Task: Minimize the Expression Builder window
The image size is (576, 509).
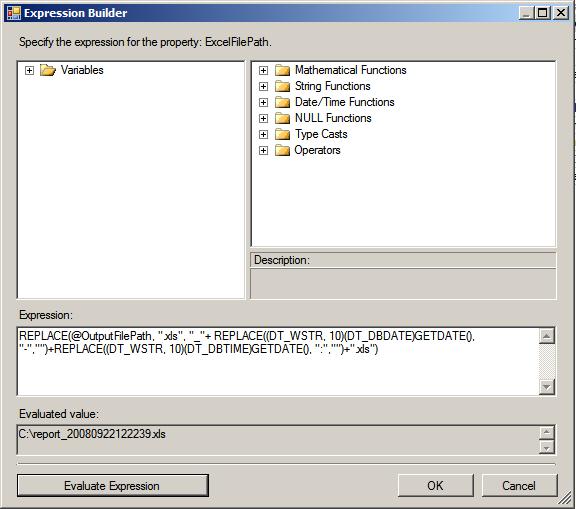Action: pos(526,13)
